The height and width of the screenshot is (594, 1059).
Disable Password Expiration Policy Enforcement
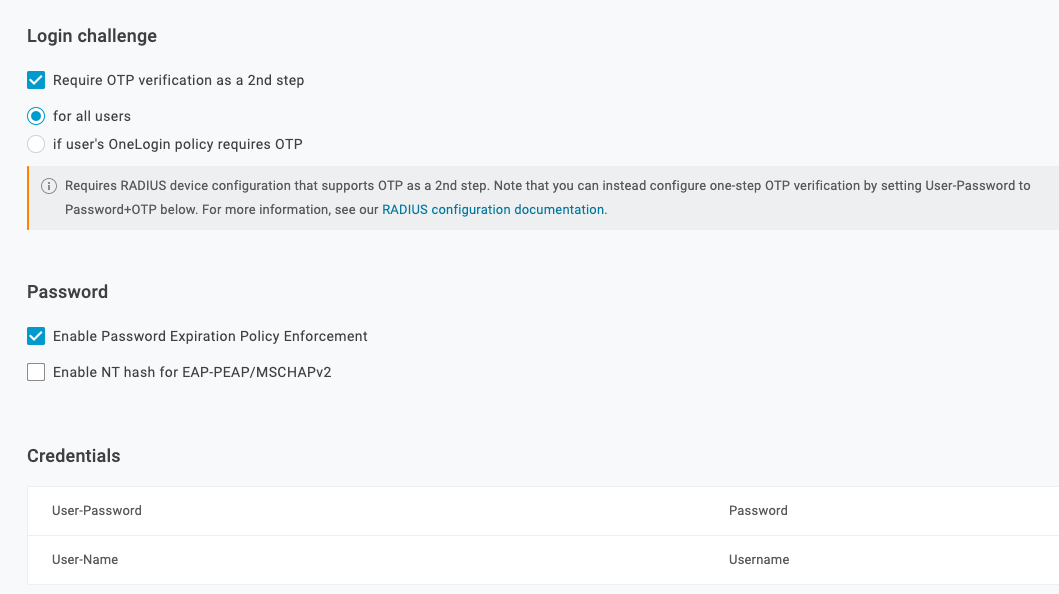tap(36, 336)
